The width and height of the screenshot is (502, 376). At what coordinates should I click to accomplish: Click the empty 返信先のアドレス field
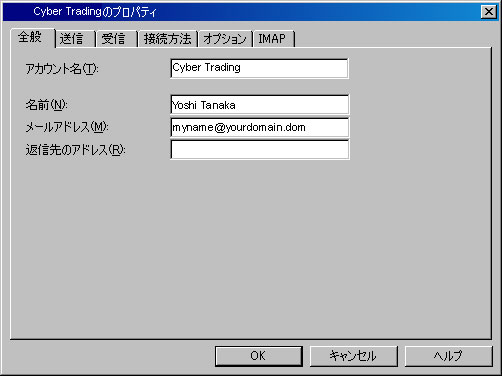[x=259, y=150]
